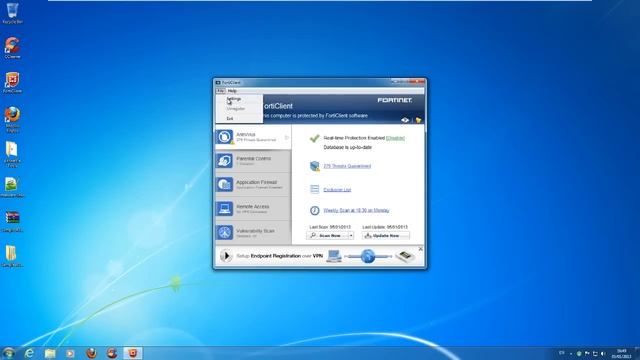This screenshot has height=360, width=640.
Task: Click the green protection checkmark icon
Action: pyautogui.click(x=314, y=139)
